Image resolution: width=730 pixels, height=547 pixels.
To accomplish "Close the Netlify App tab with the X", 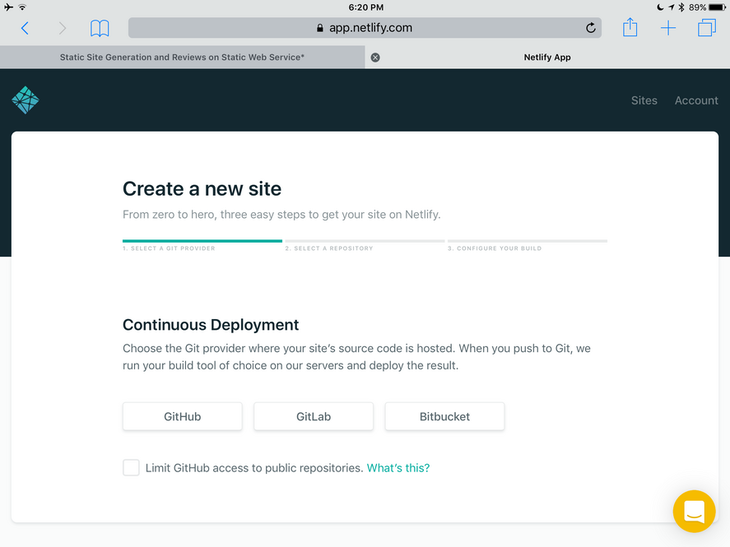I will 375,57.
